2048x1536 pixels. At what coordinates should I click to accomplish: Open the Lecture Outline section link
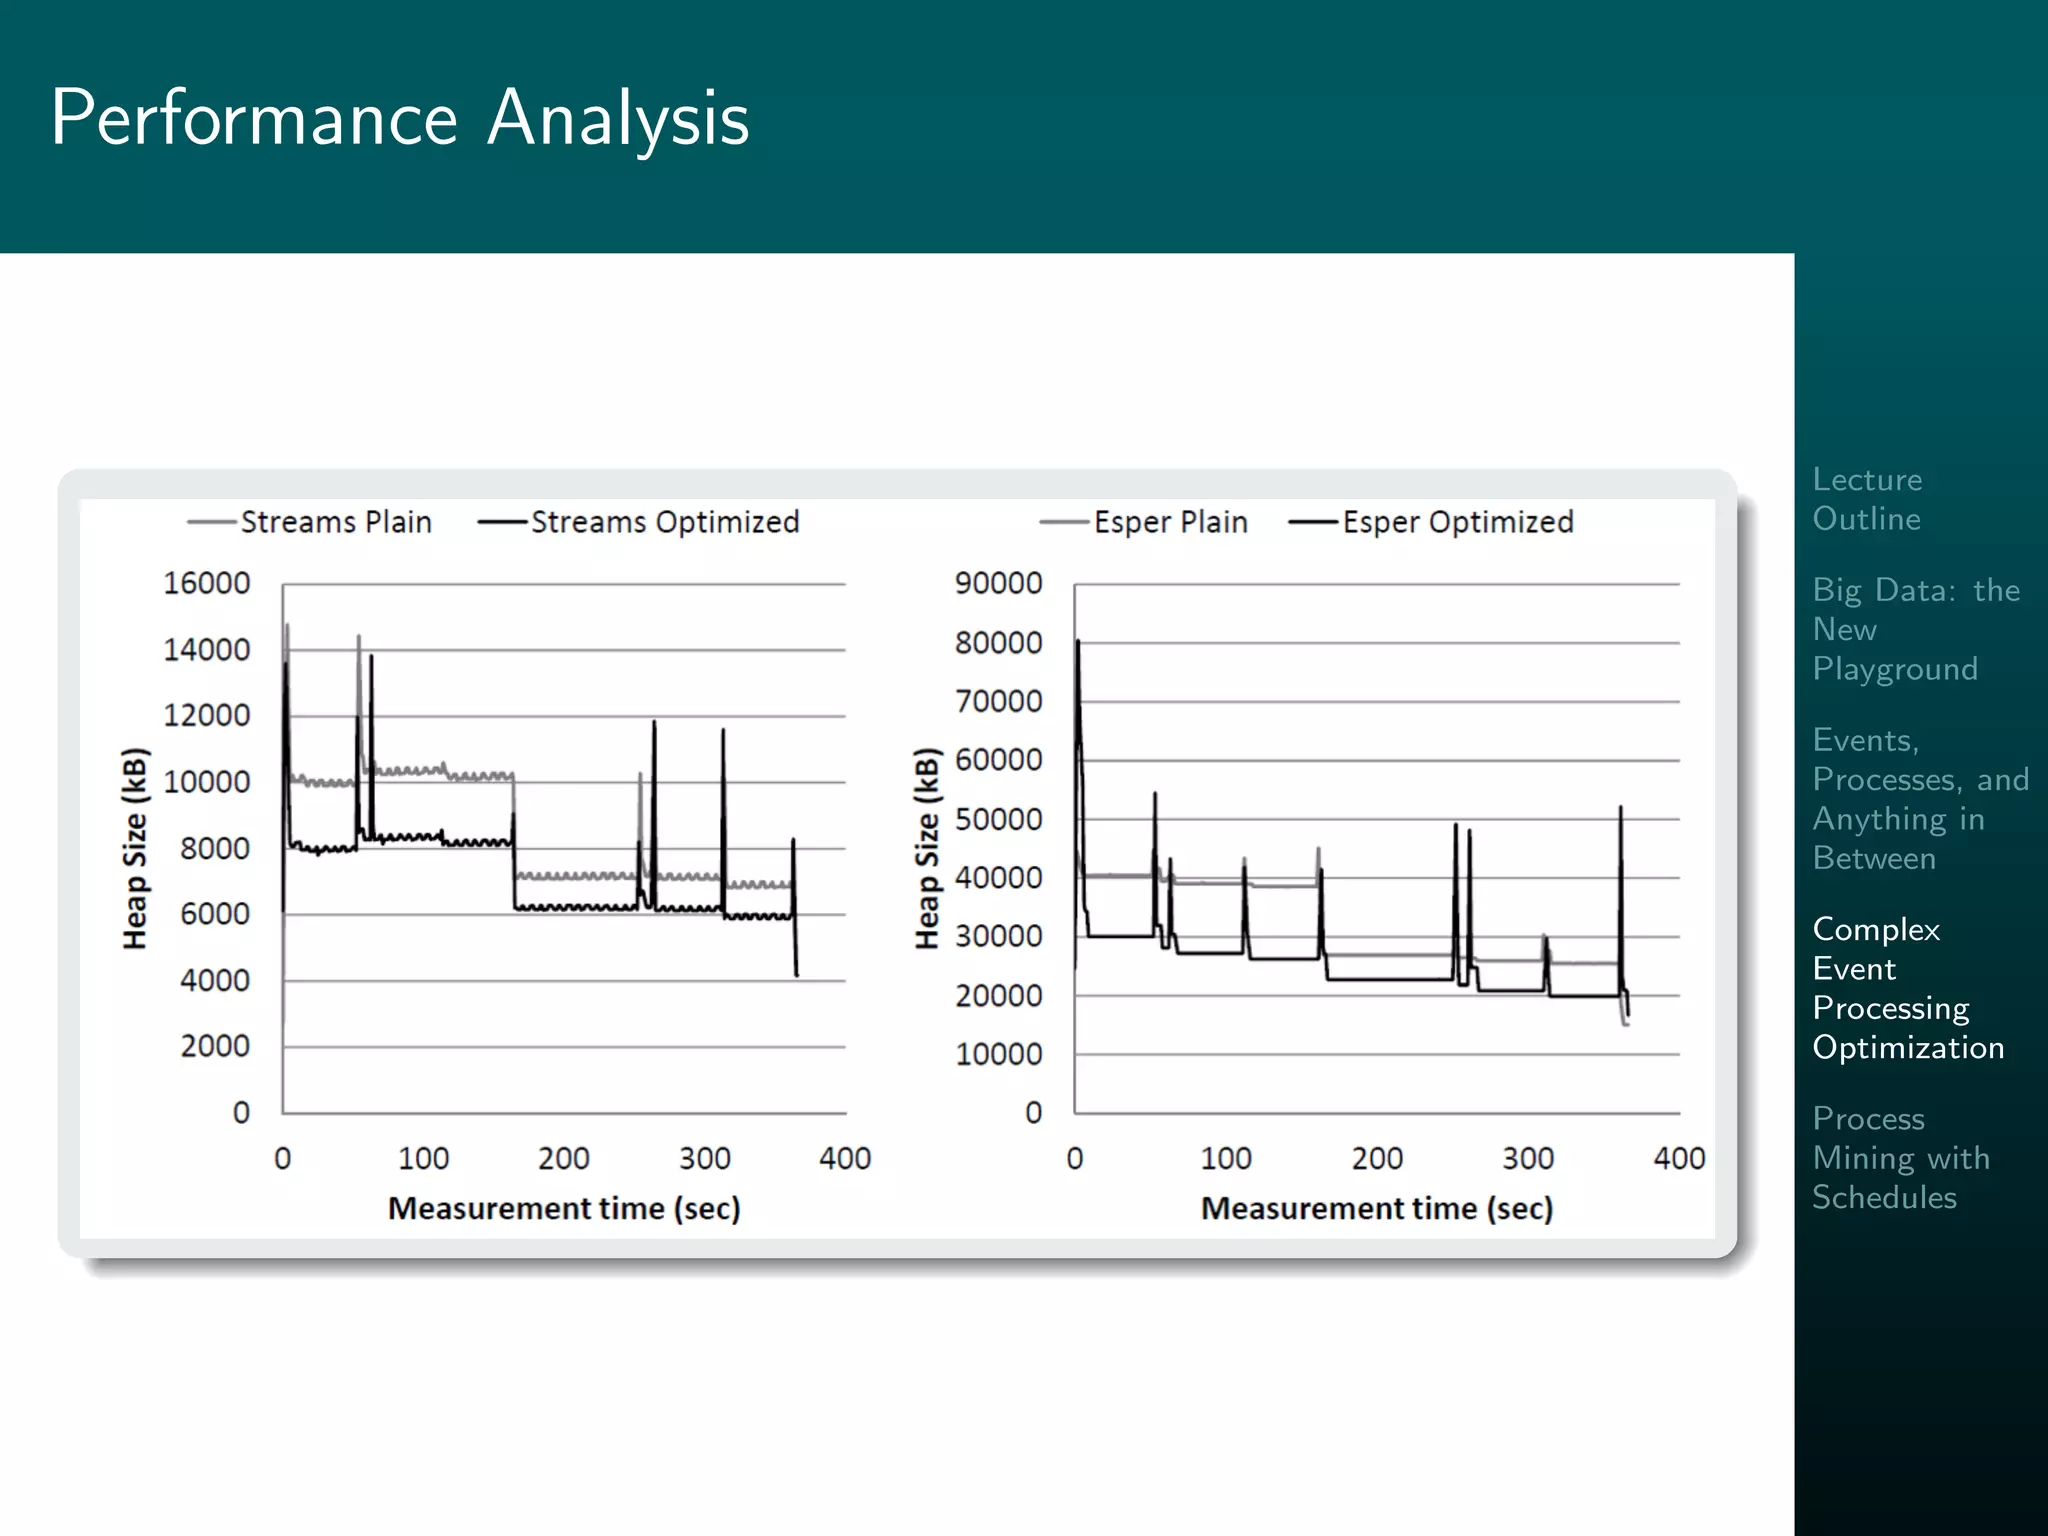coord(1866,499)
